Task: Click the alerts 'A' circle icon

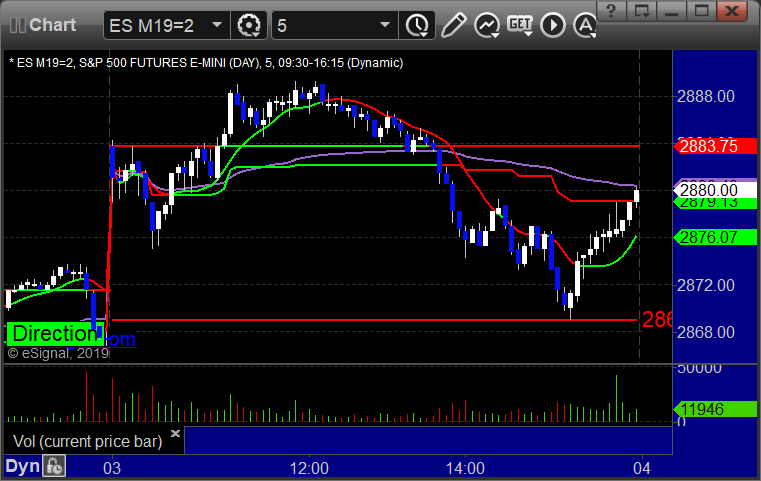Action: (x=585, y=25)
